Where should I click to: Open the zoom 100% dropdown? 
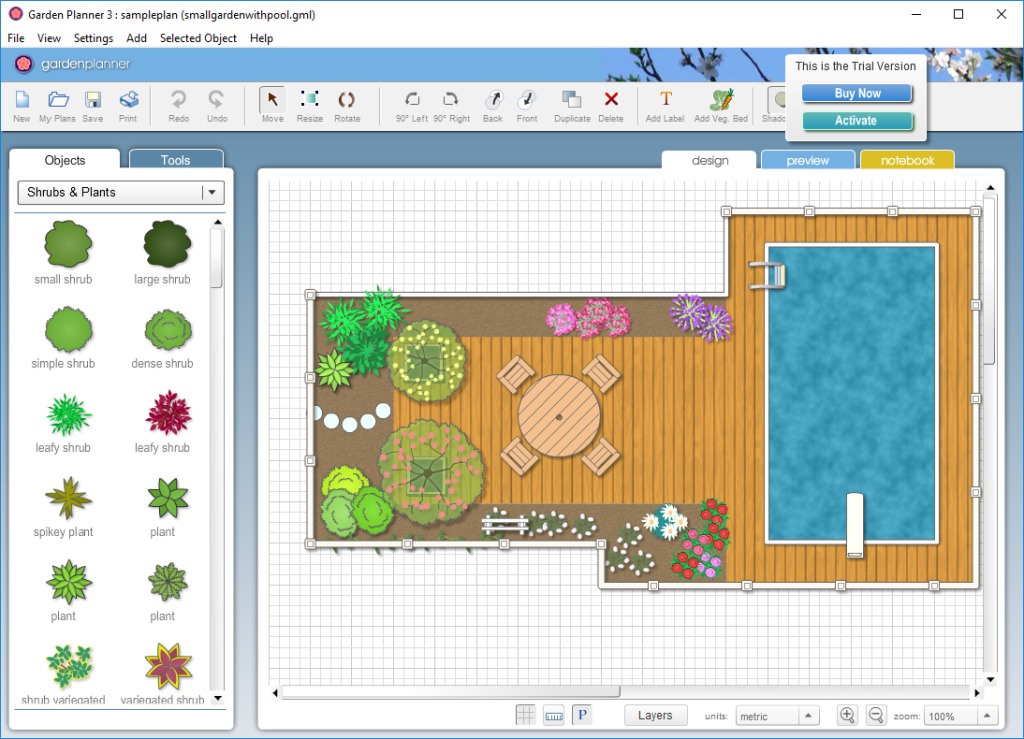click(x=988, y=716)
